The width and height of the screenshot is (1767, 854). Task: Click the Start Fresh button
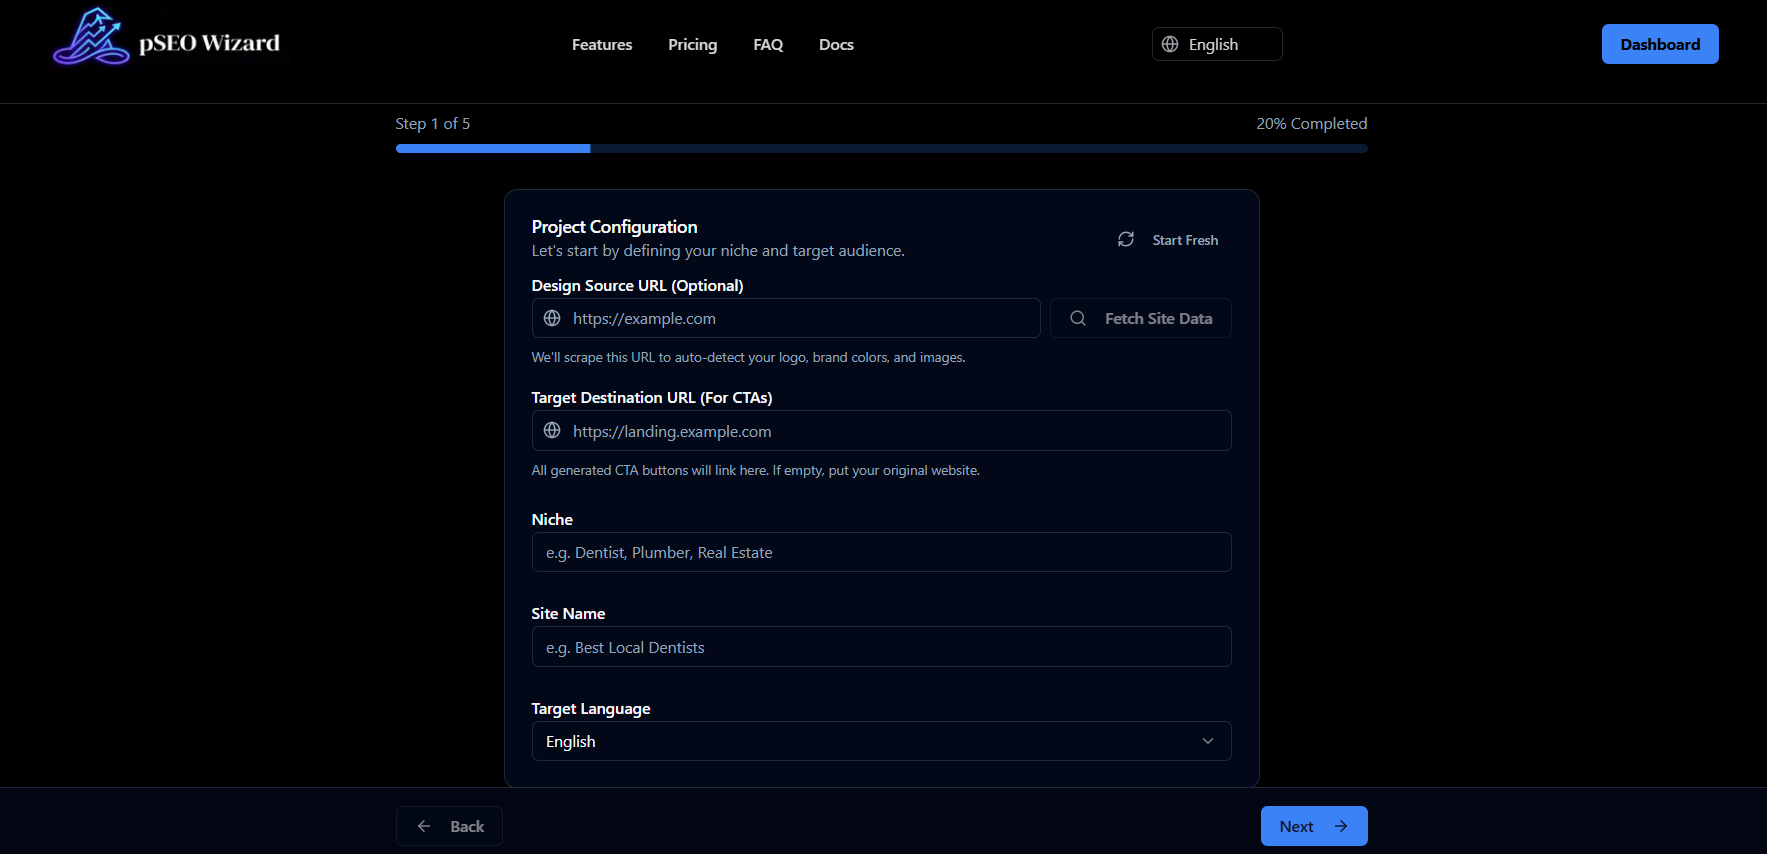click(x=1184, y=240)
